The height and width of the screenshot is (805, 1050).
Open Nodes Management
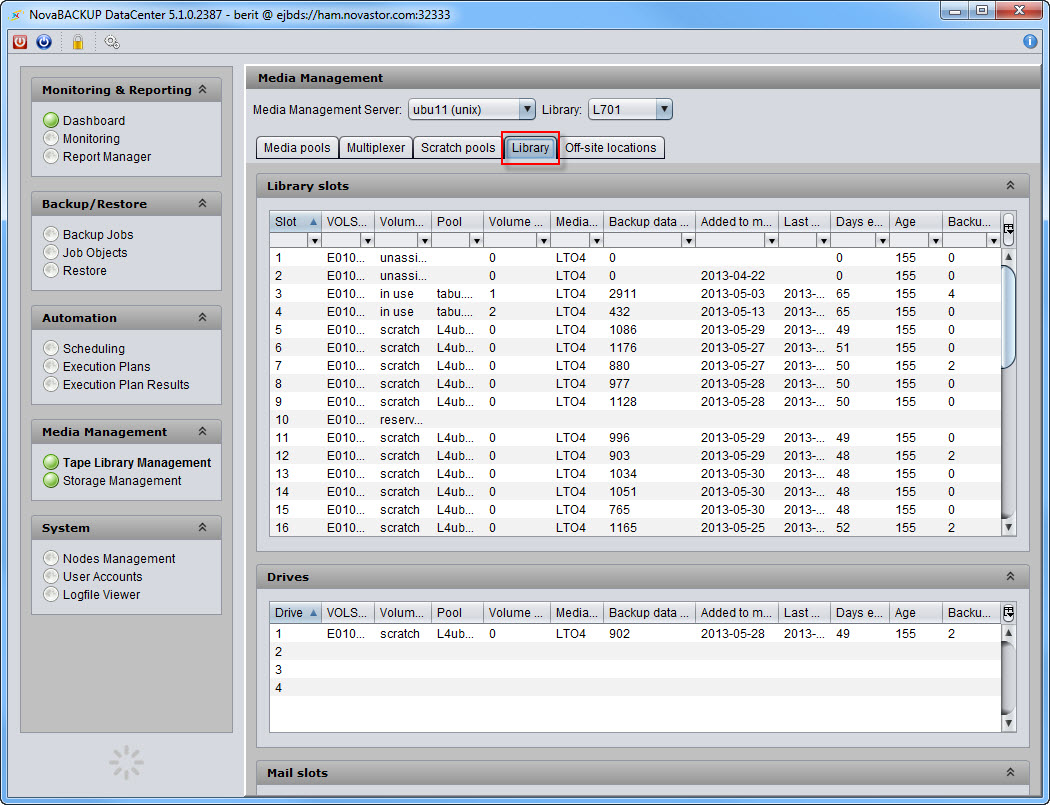[x=119, y=559]
